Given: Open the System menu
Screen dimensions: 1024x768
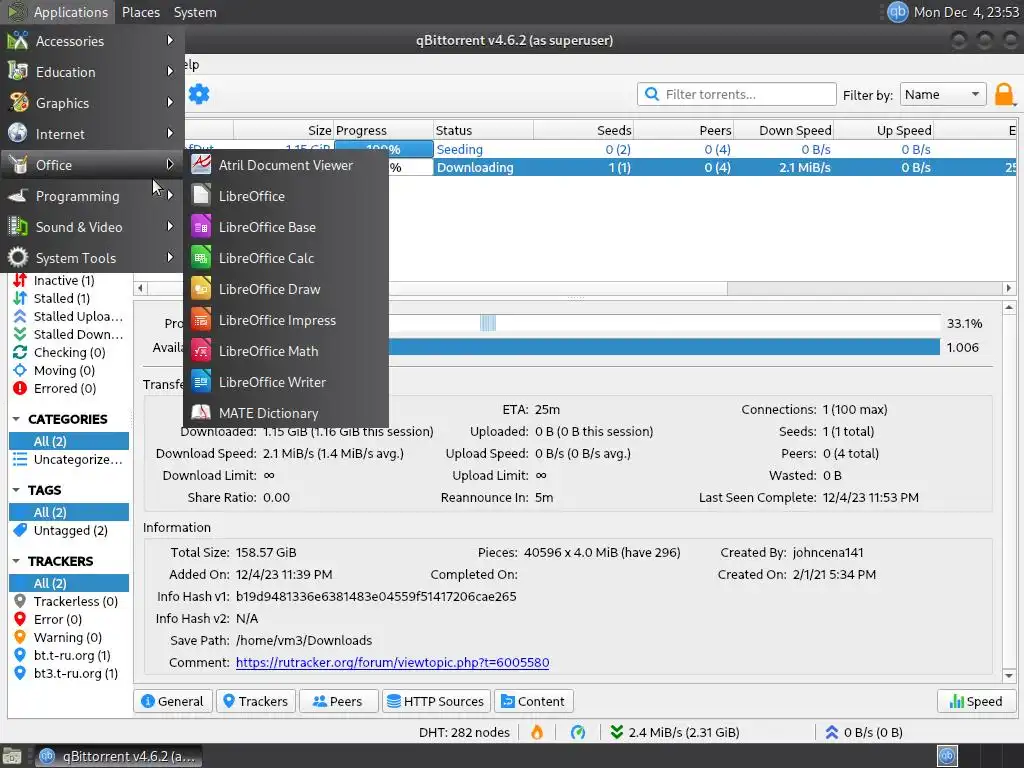Looking at the screenshot, I should pos(195,12).
